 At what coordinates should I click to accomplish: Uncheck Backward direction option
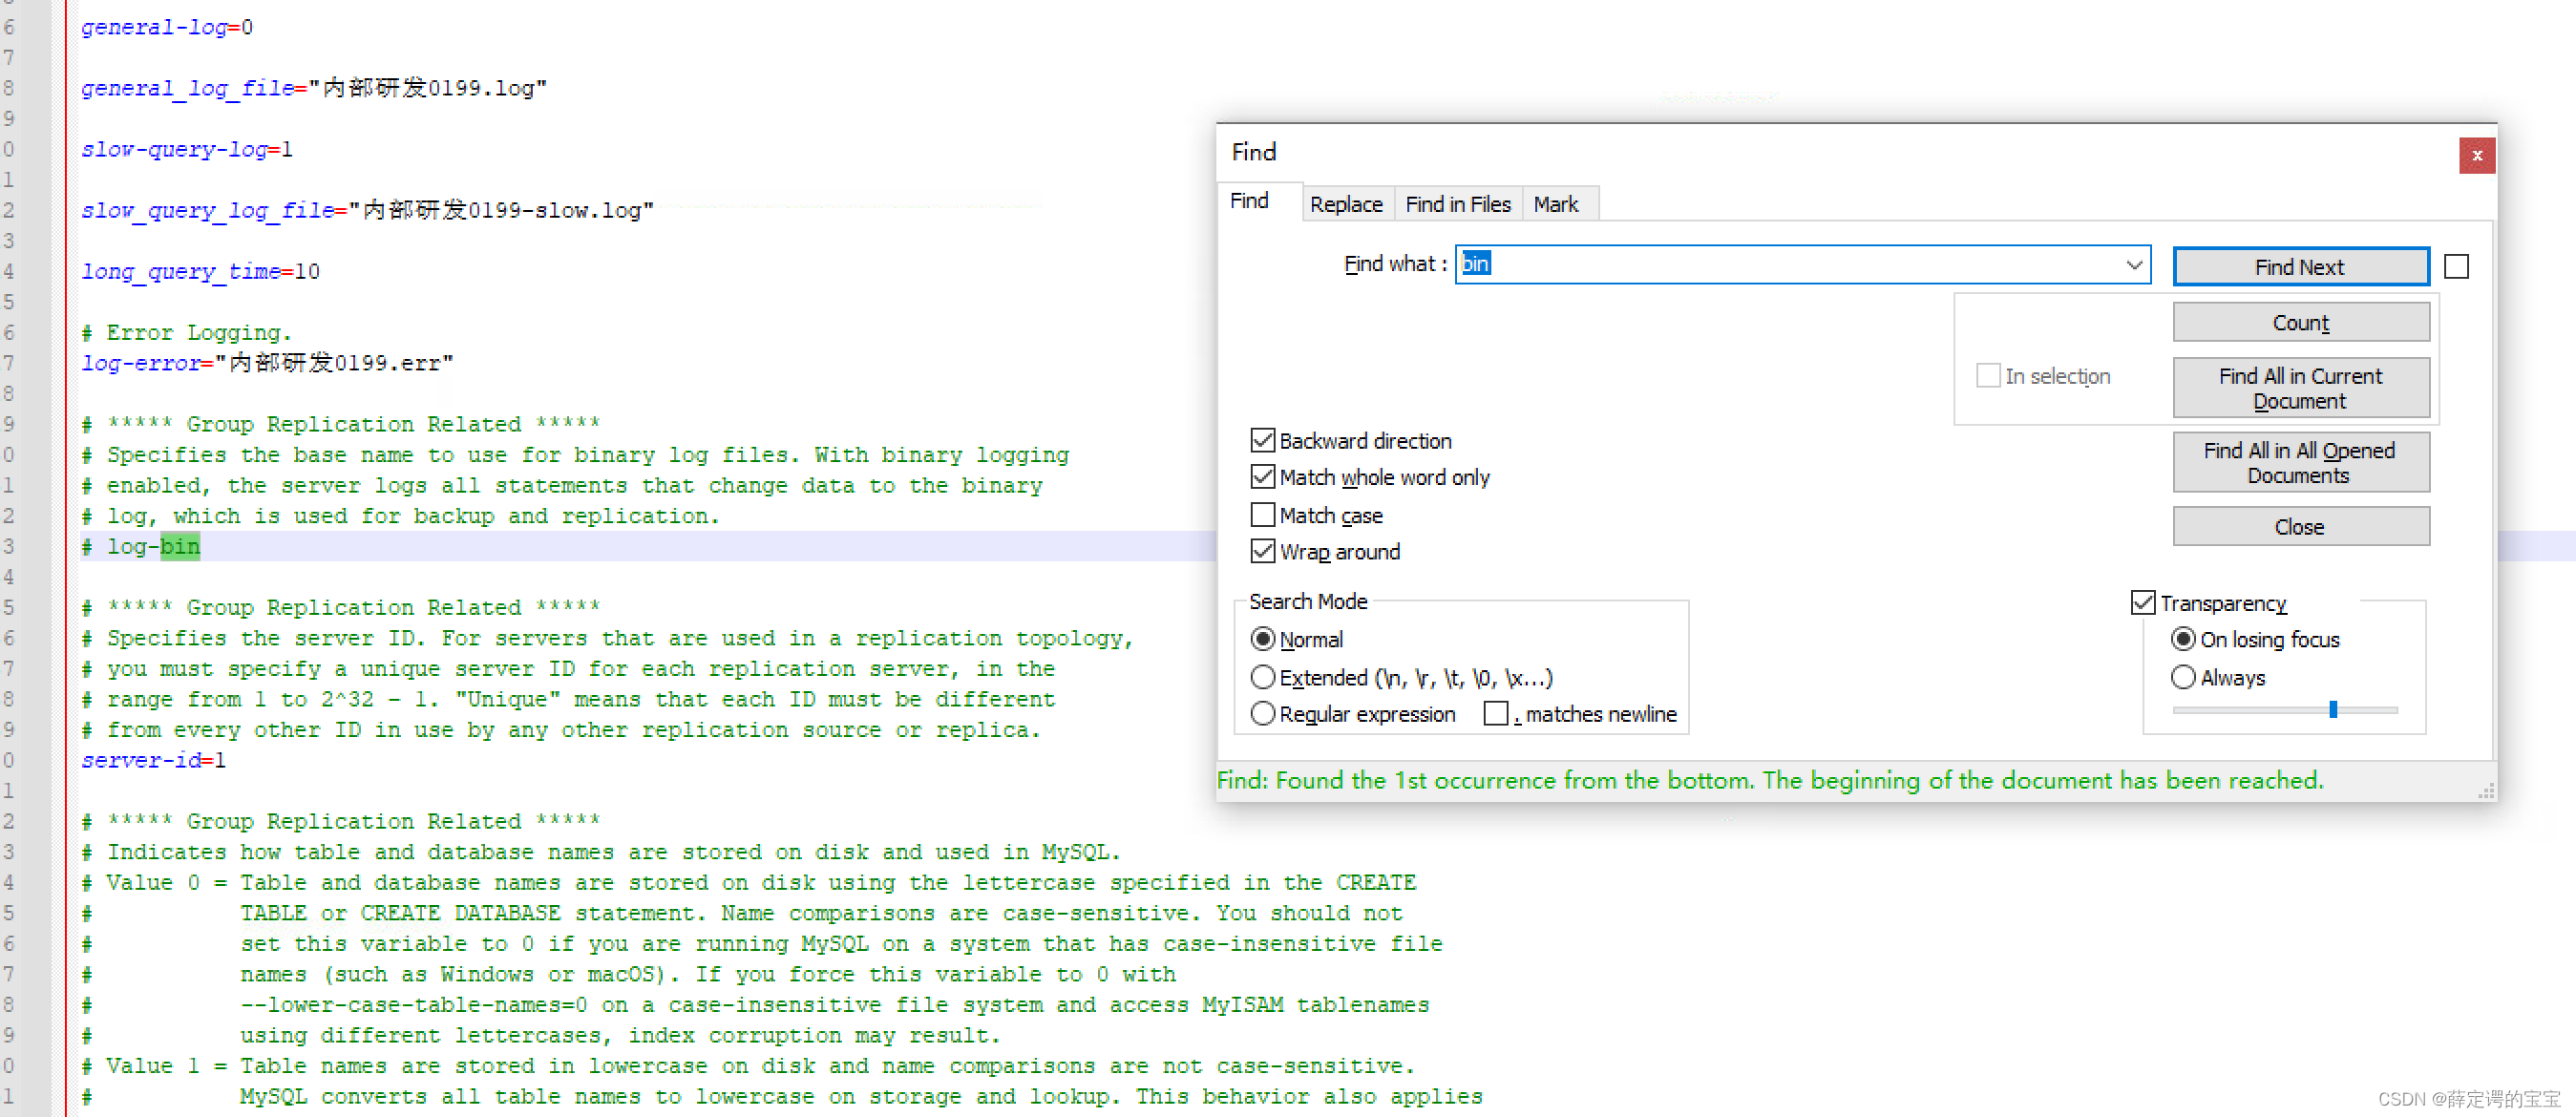1263,441
